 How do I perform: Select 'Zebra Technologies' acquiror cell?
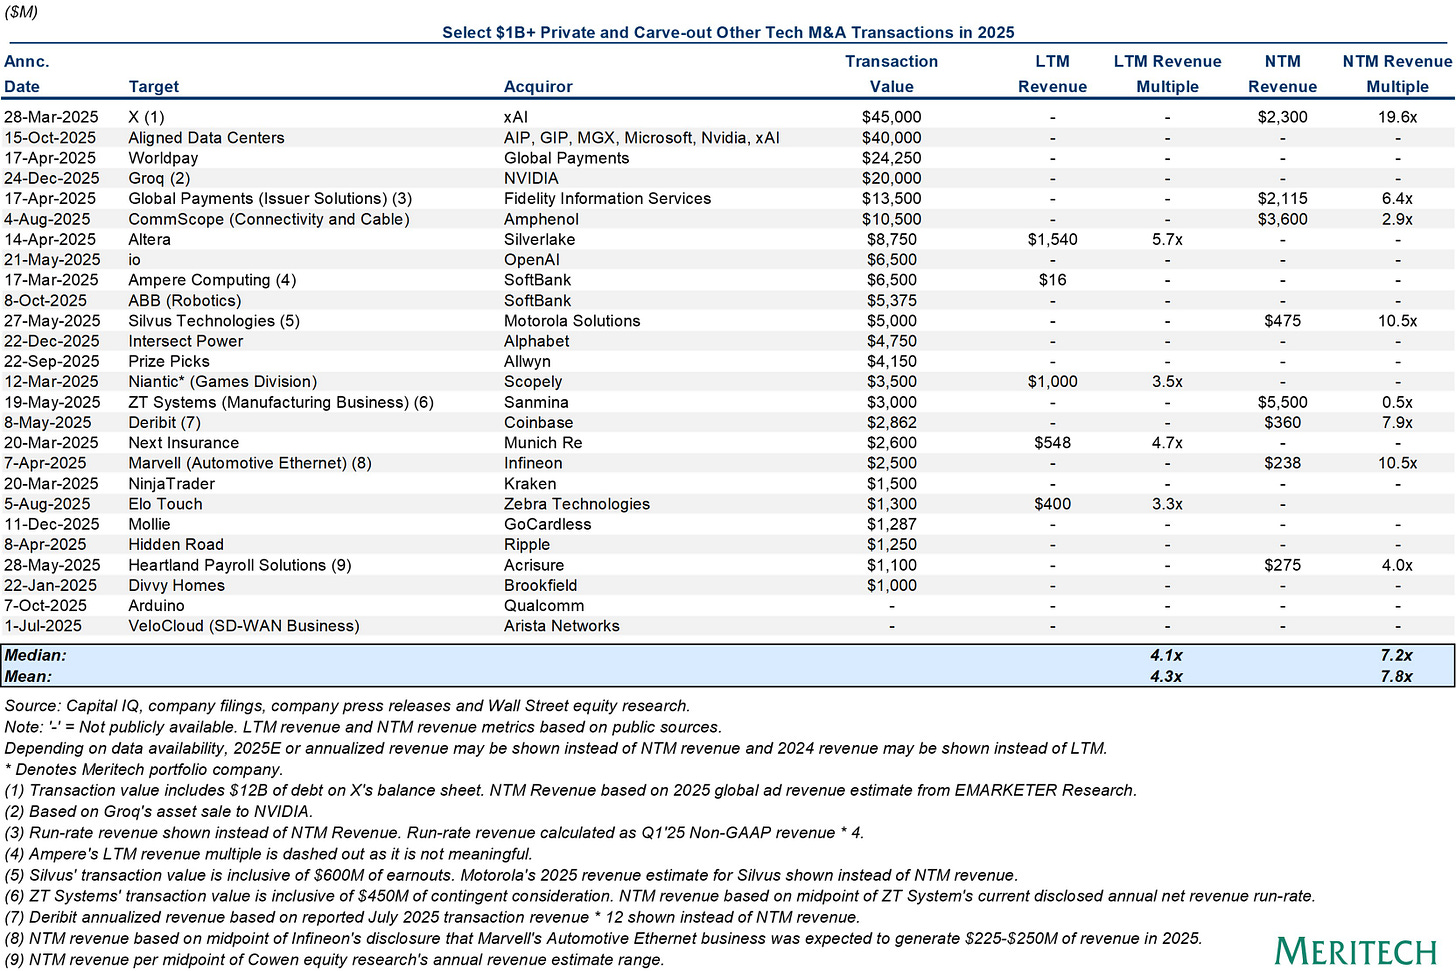tap(576, 504)
